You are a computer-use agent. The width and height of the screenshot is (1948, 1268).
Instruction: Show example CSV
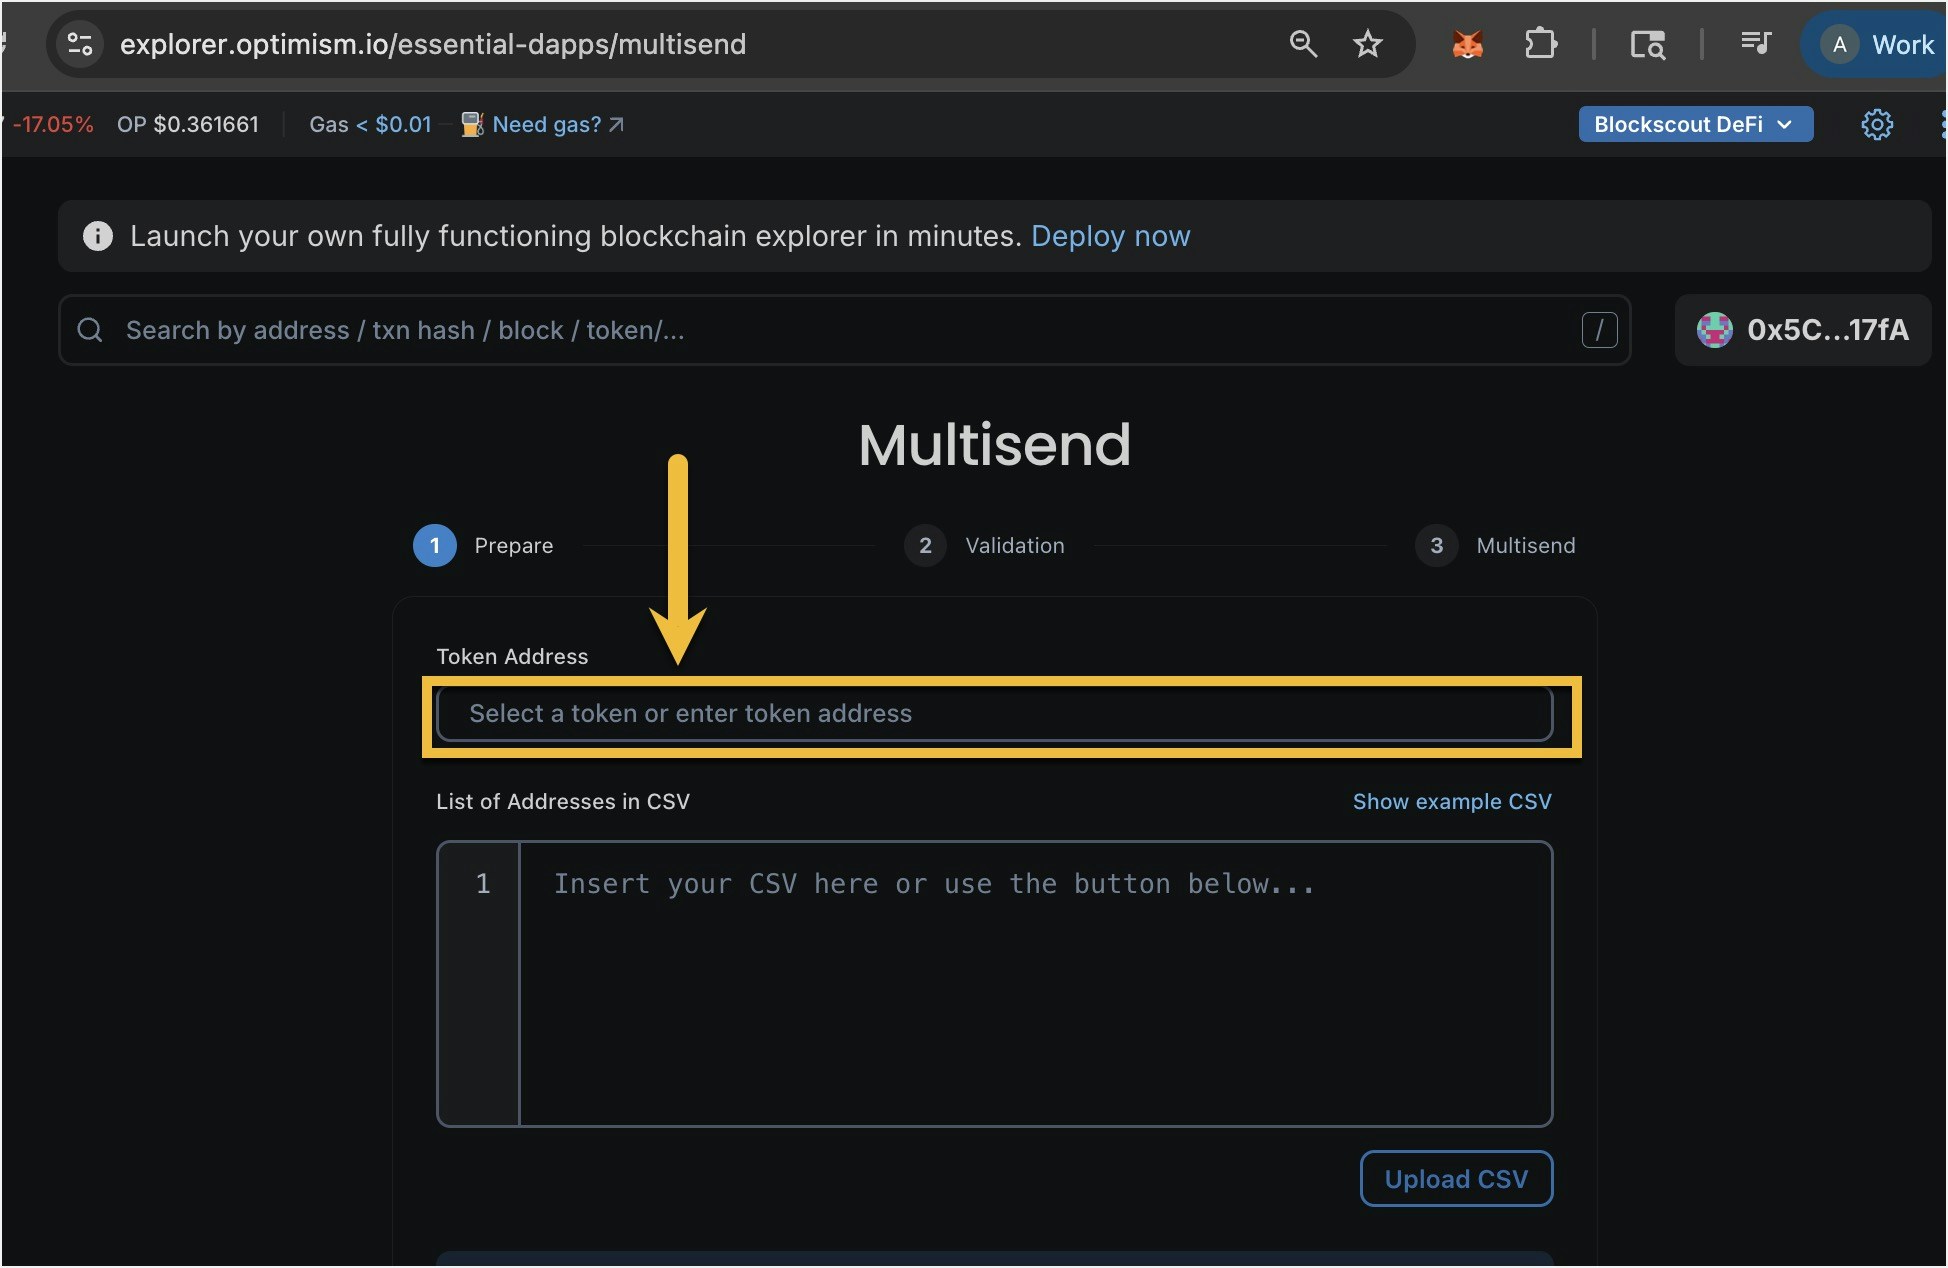pyautogui.click(x=1452, y=800)
